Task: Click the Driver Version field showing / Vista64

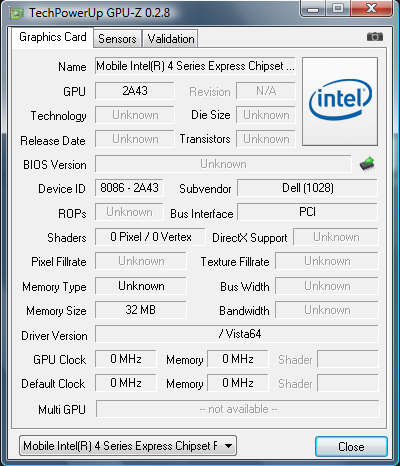Action: [x=237, y=334]
